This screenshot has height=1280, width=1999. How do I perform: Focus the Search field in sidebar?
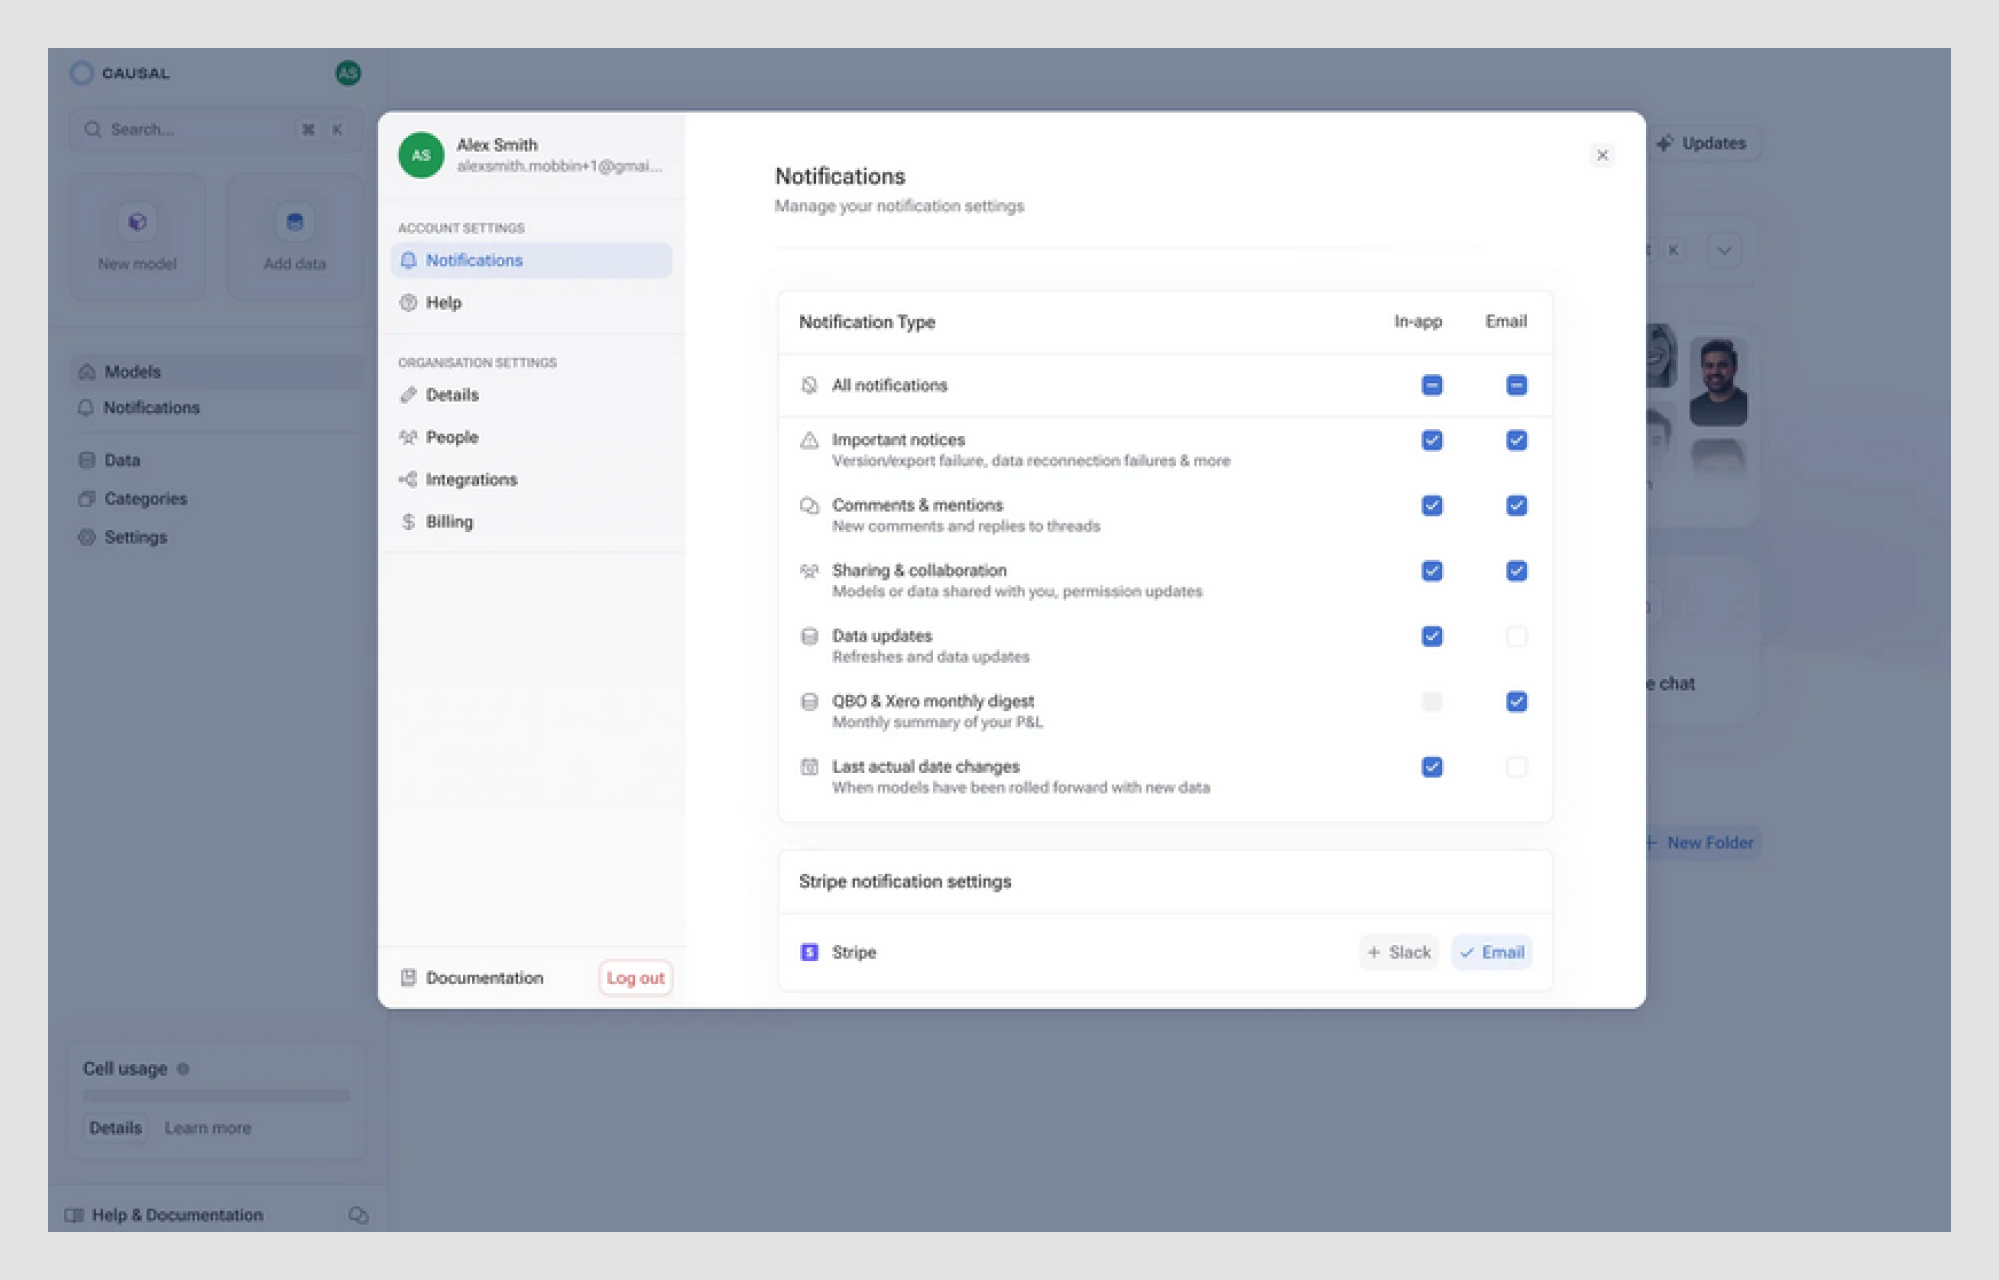click(x=216, y=129)
